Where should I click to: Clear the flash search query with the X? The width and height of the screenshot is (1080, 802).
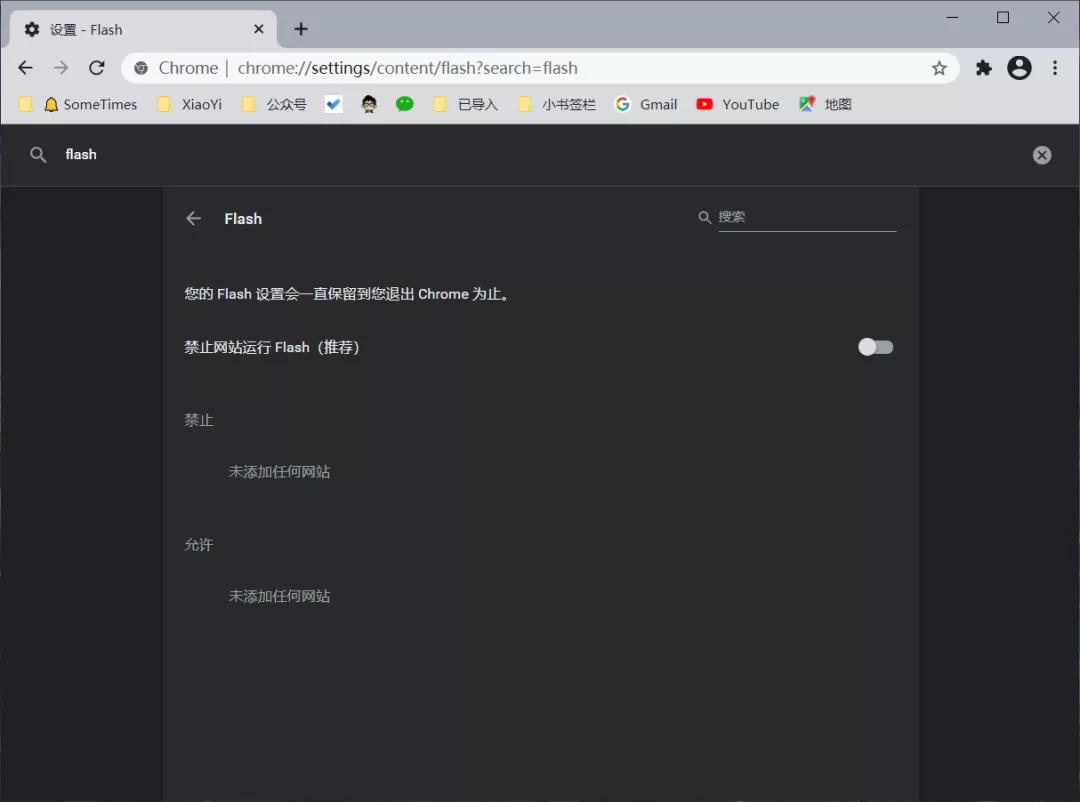(x=1042, y=154)
